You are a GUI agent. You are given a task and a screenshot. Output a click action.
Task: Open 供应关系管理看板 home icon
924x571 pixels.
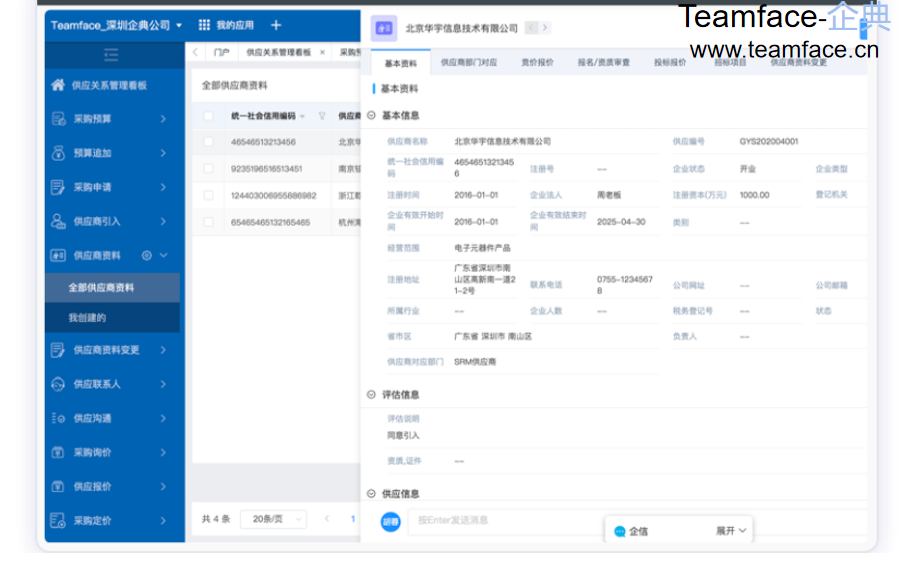(x=58, y=85)
